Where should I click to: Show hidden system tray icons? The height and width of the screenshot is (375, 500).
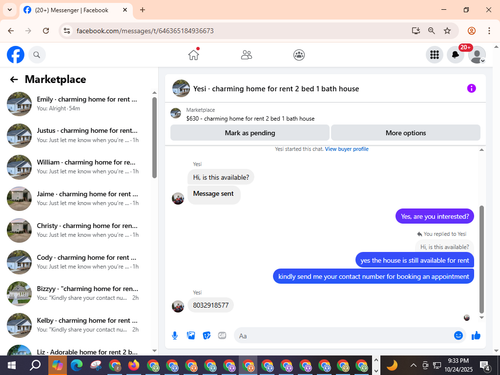413,365
